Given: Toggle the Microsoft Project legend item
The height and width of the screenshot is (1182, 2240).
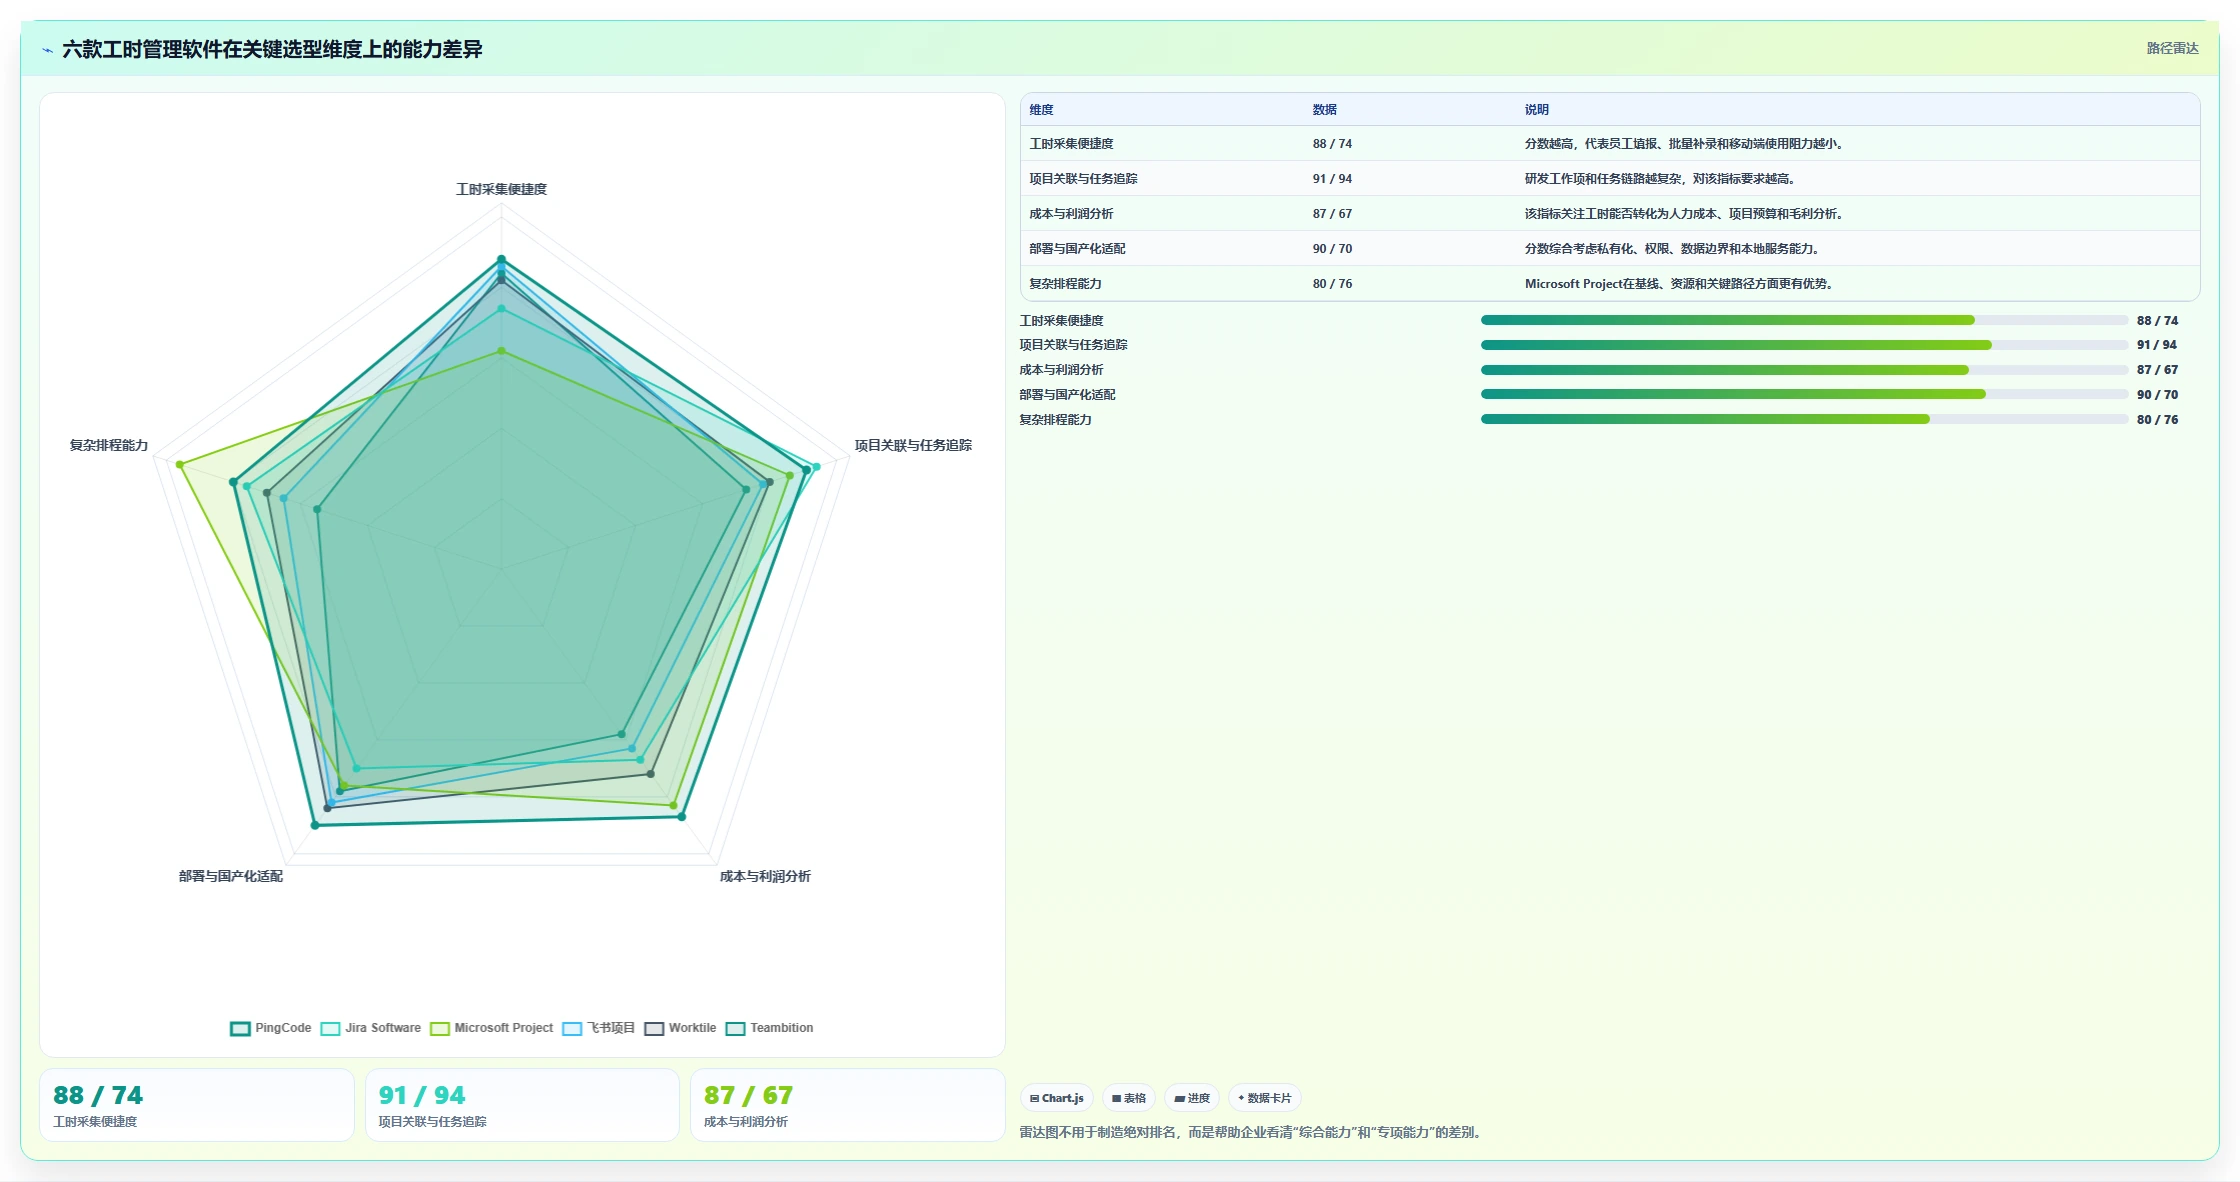Looking at the screenshot, I should tap(491, 1028).
